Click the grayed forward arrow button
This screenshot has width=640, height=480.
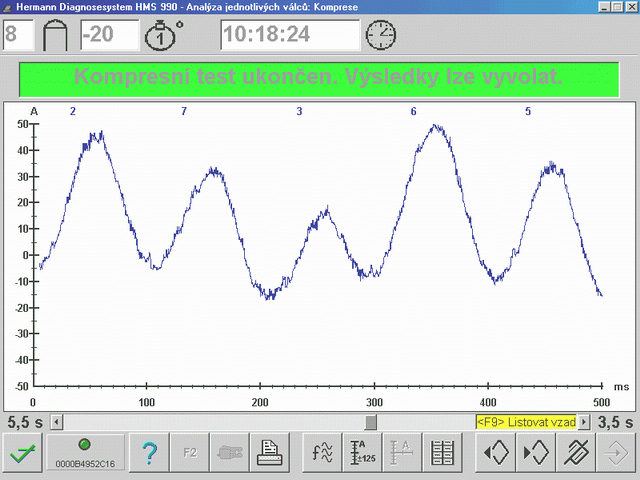click(x=616, y=453)
